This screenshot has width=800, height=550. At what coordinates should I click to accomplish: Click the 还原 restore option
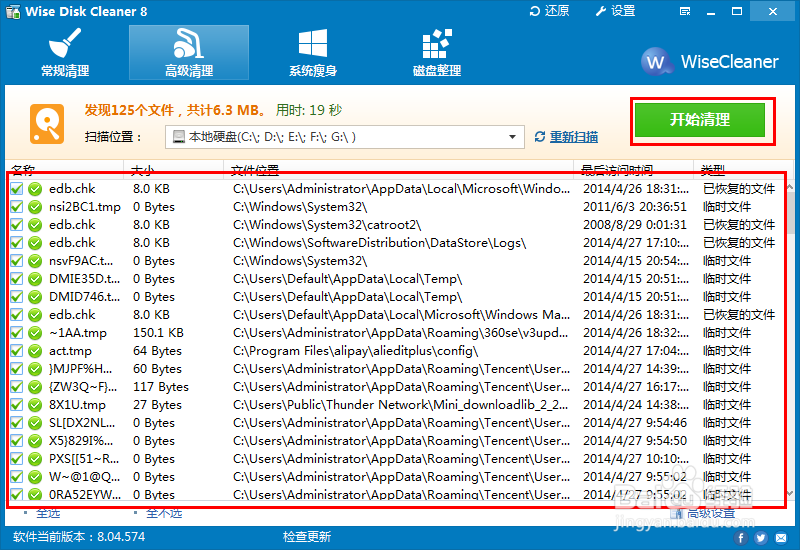tap(549, 11)
